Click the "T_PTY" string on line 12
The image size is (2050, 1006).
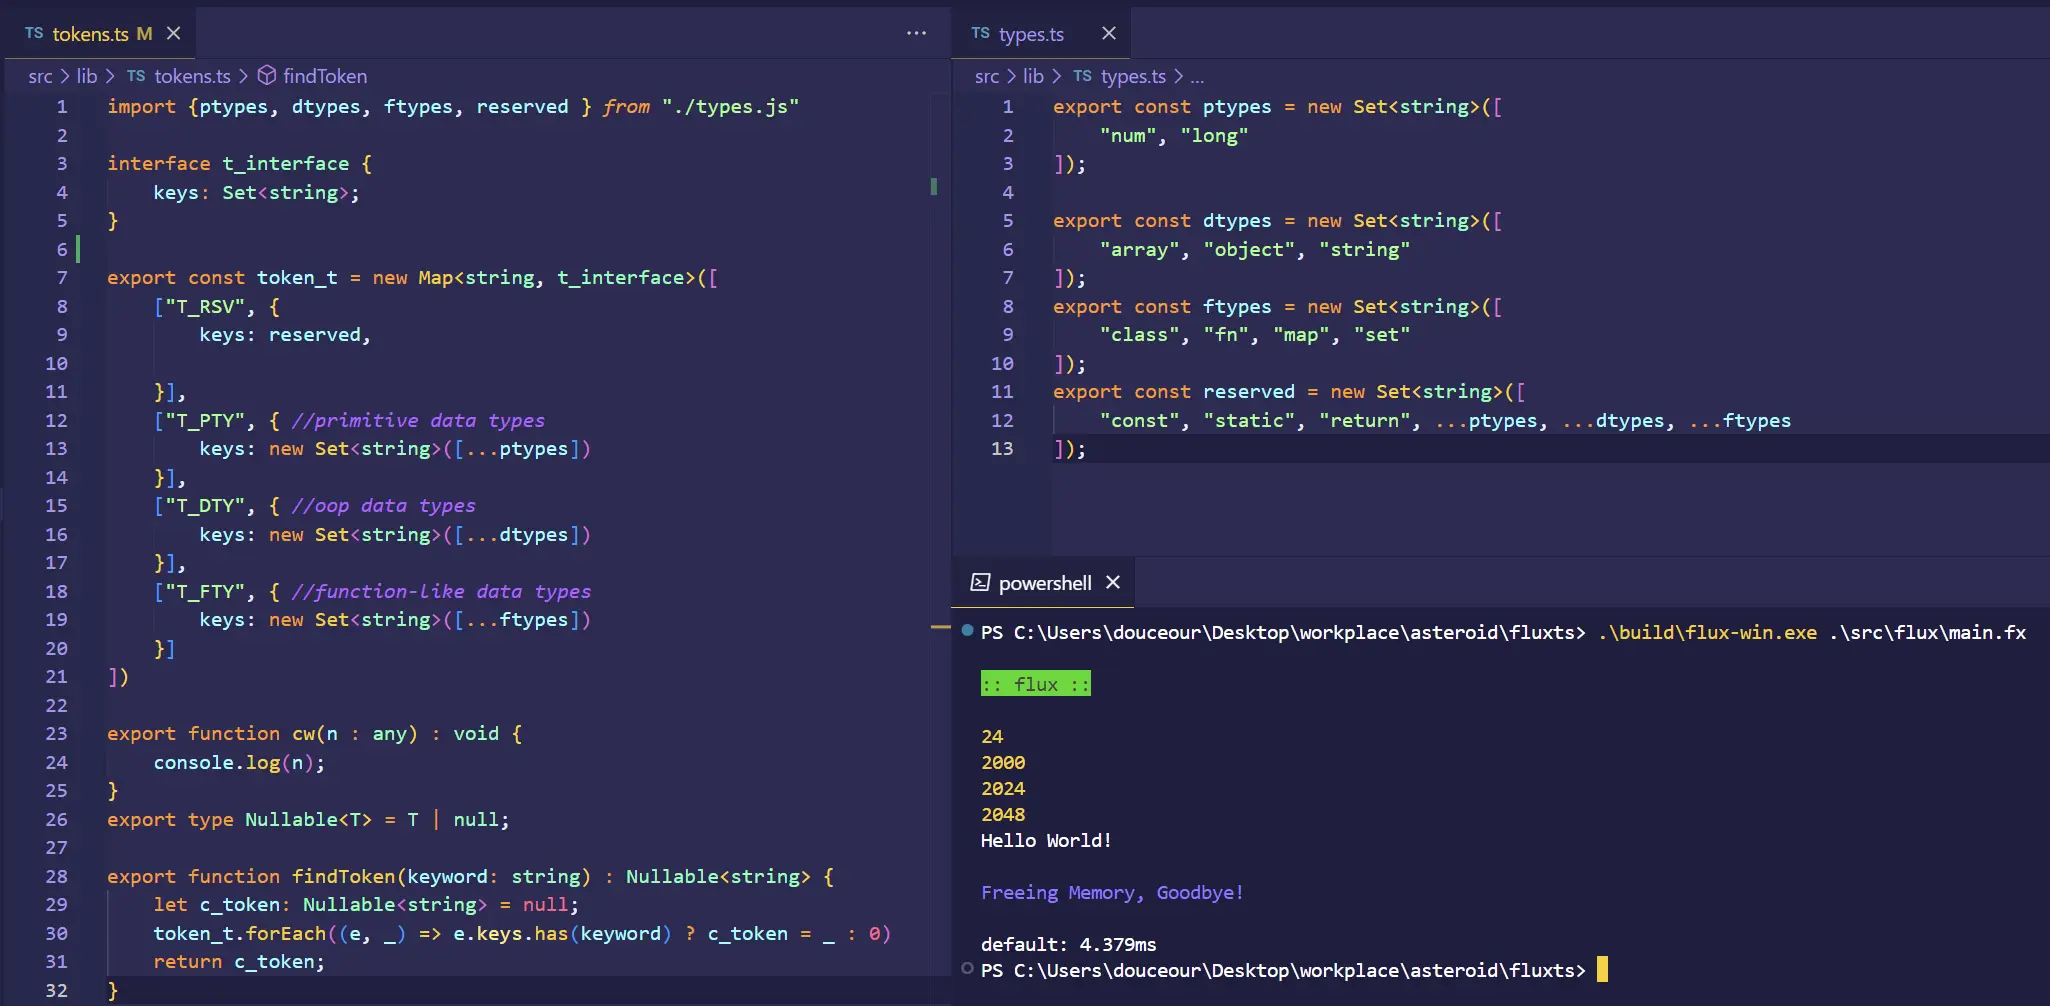(x=205, y=420)
